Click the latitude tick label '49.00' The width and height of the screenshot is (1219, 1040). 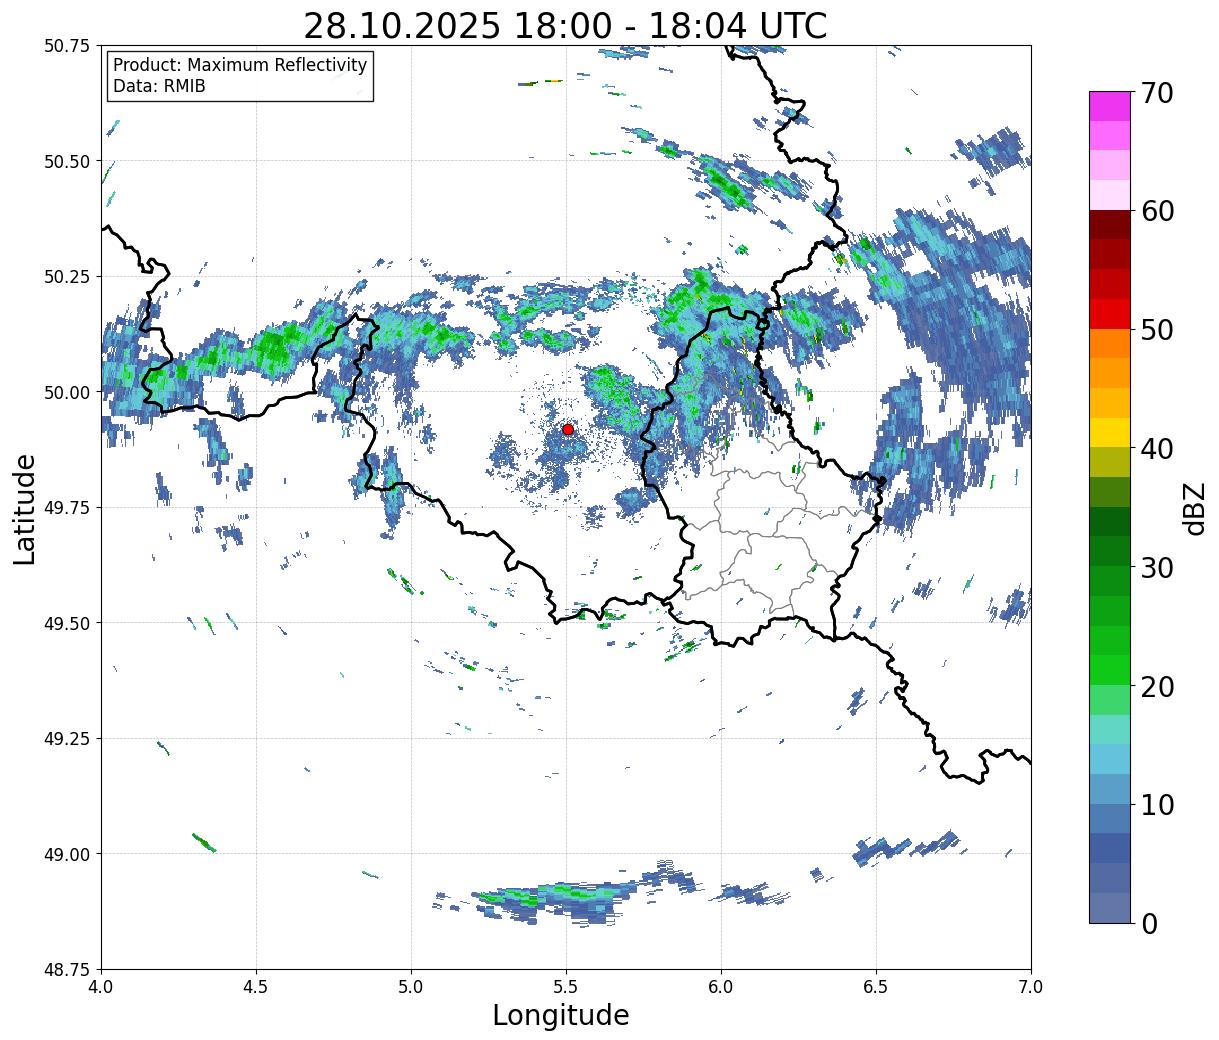click(67, 854)
